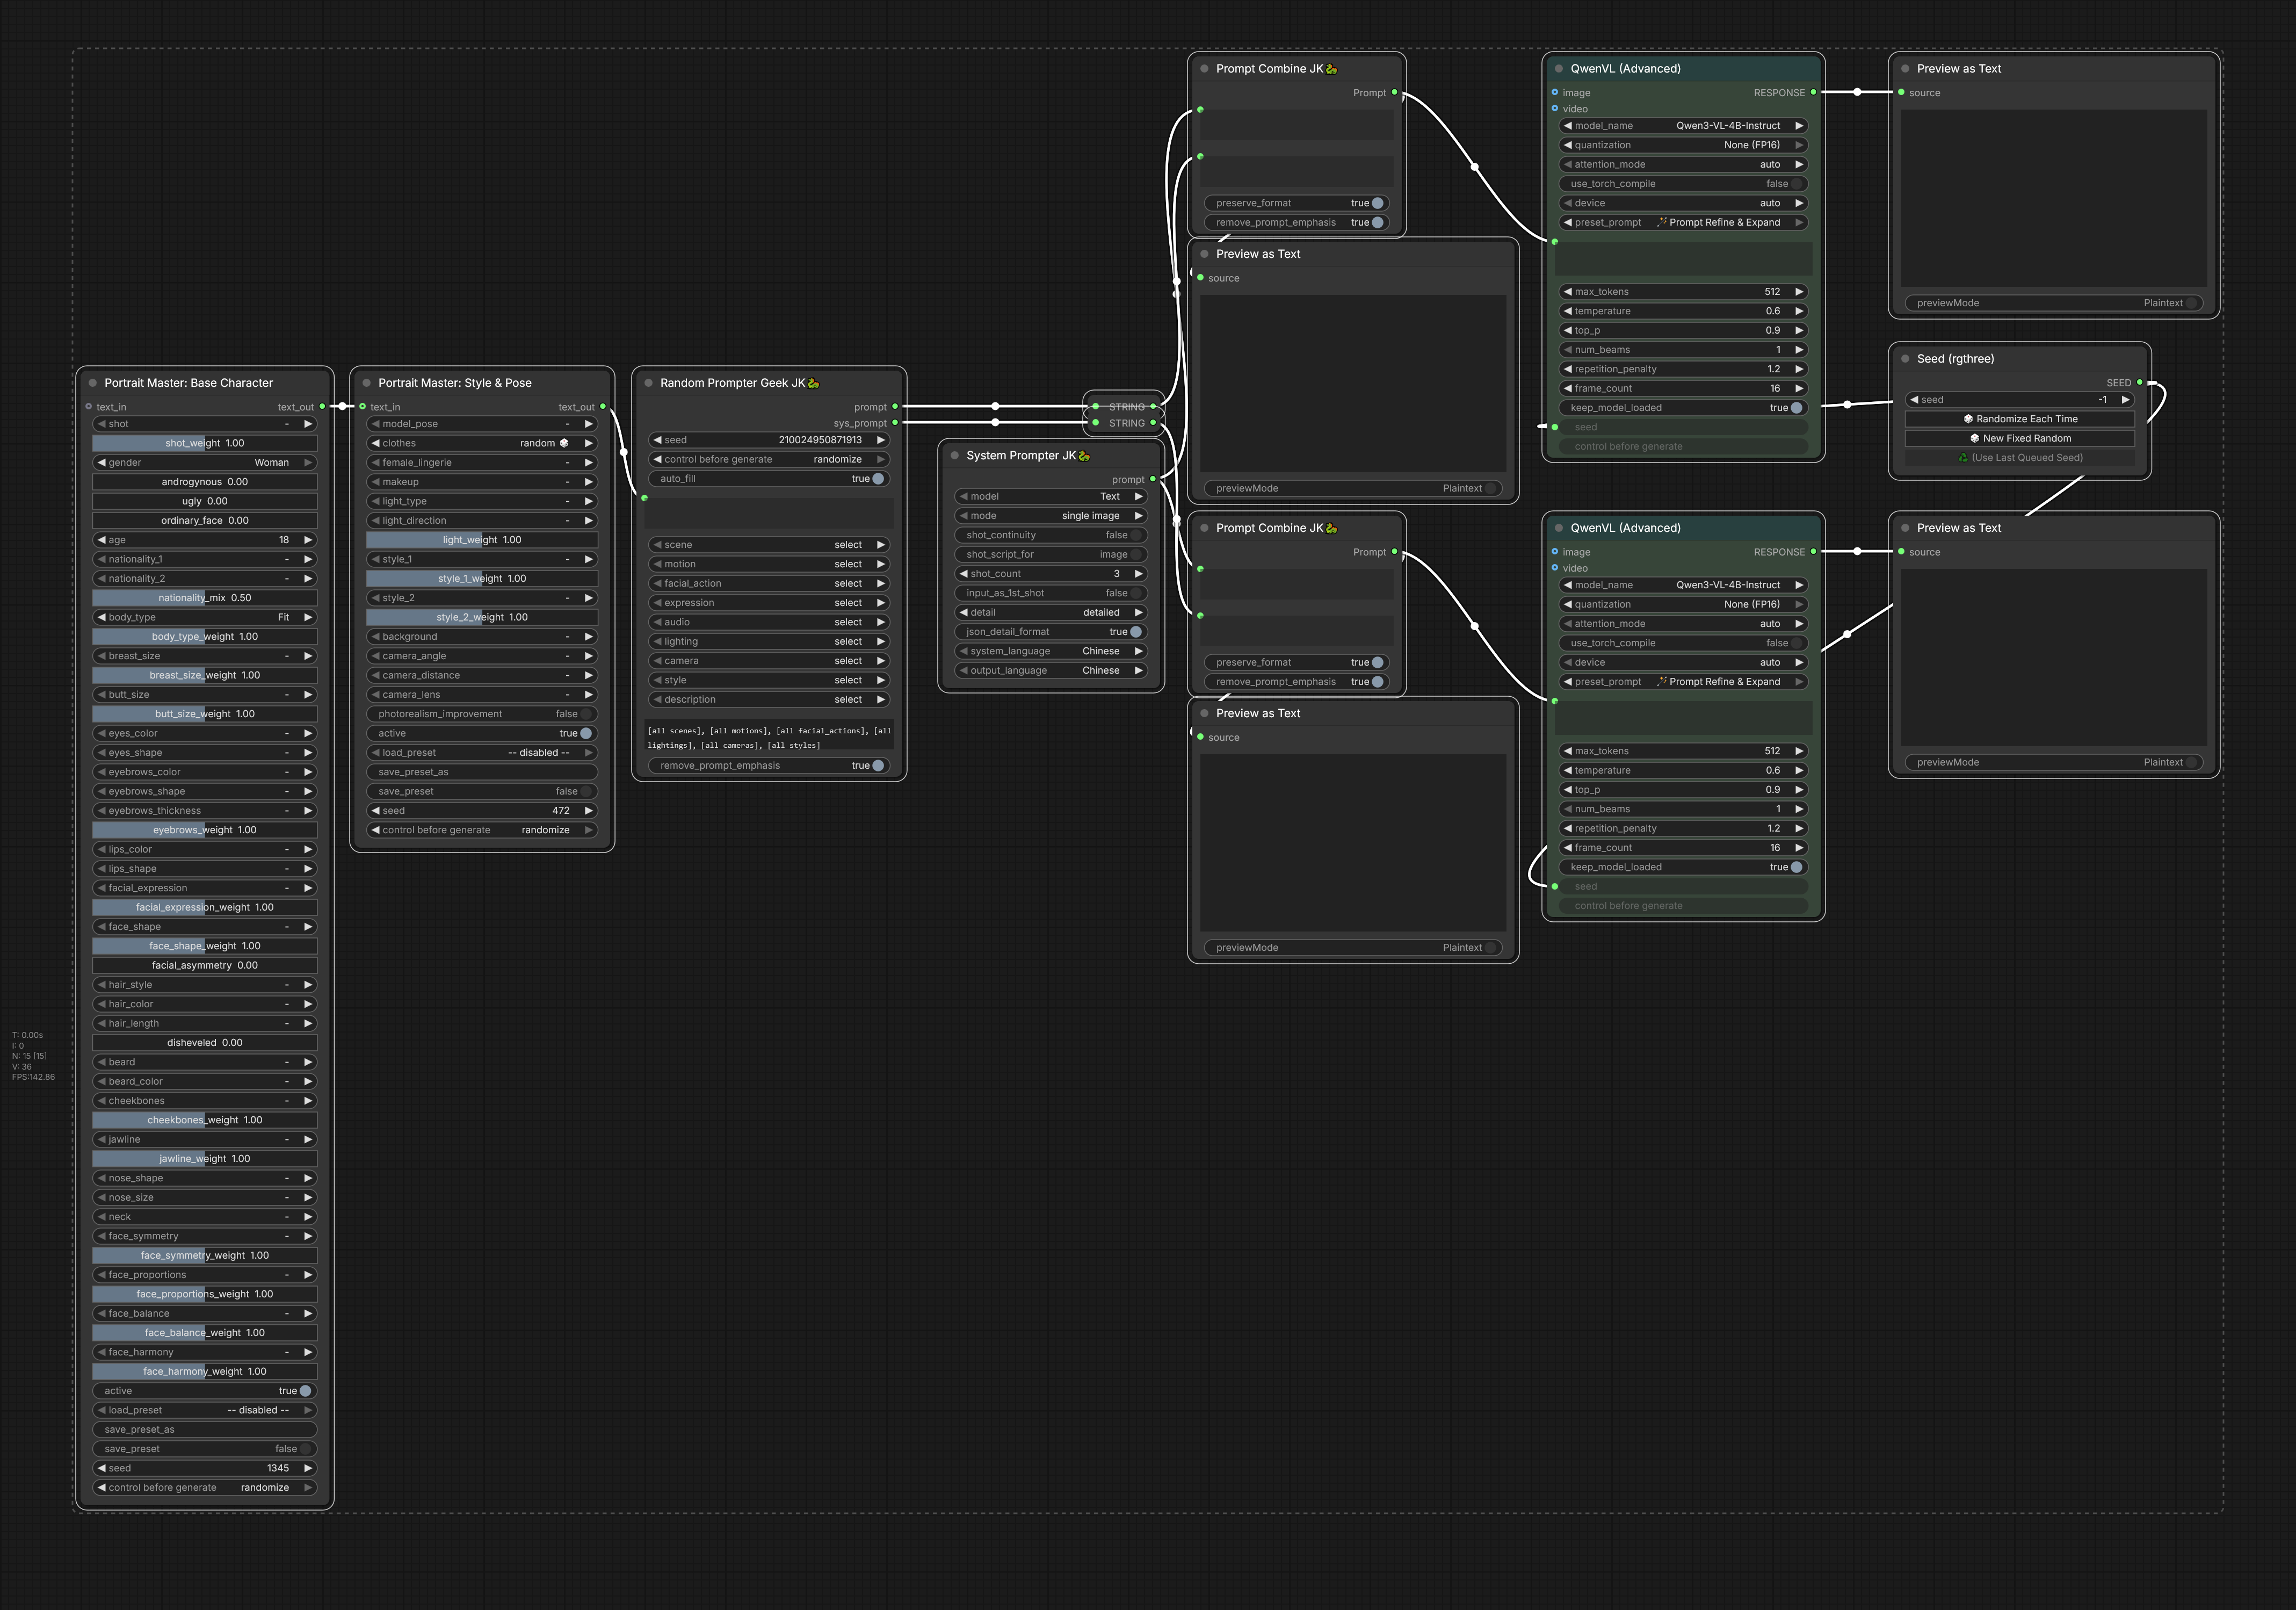The height and width of the screenshot is (1610, 2296).
Task: Toggle active switch in Style & Pose node
Action: (x=482, y=733)
